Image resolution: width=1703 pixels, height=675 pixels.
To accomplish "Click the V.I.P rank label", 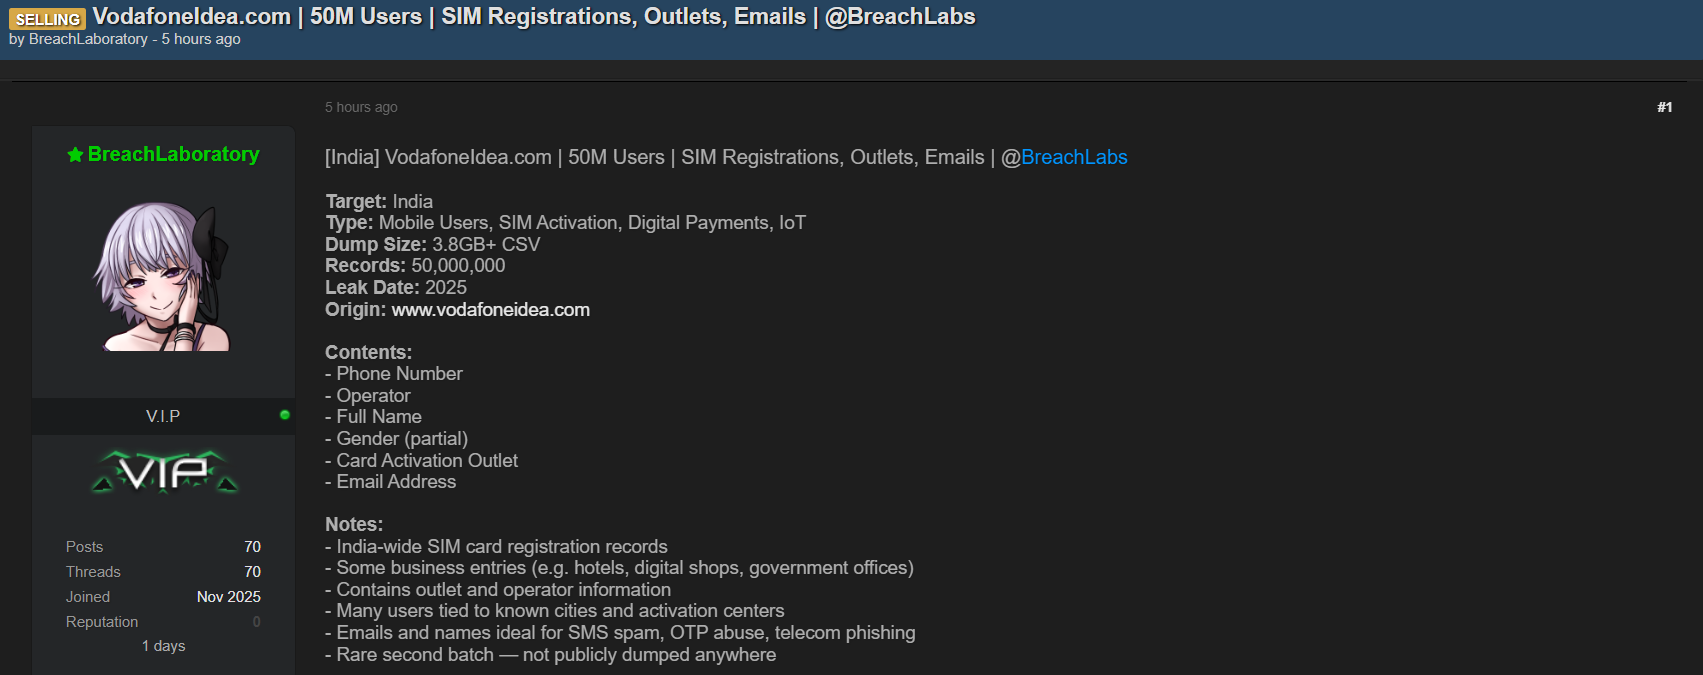I will 163,416.
